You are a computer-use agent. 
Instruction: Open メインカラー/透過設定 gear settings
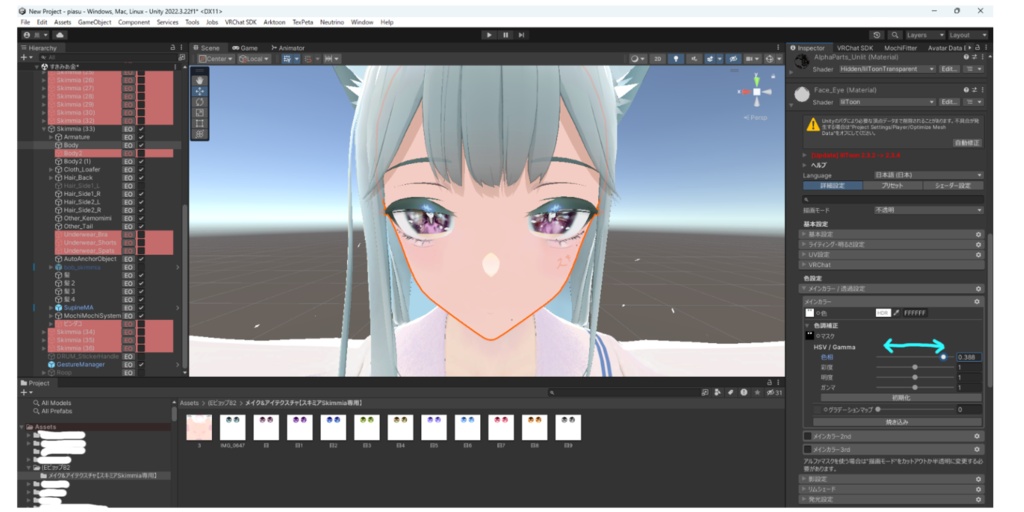[978, 289]
